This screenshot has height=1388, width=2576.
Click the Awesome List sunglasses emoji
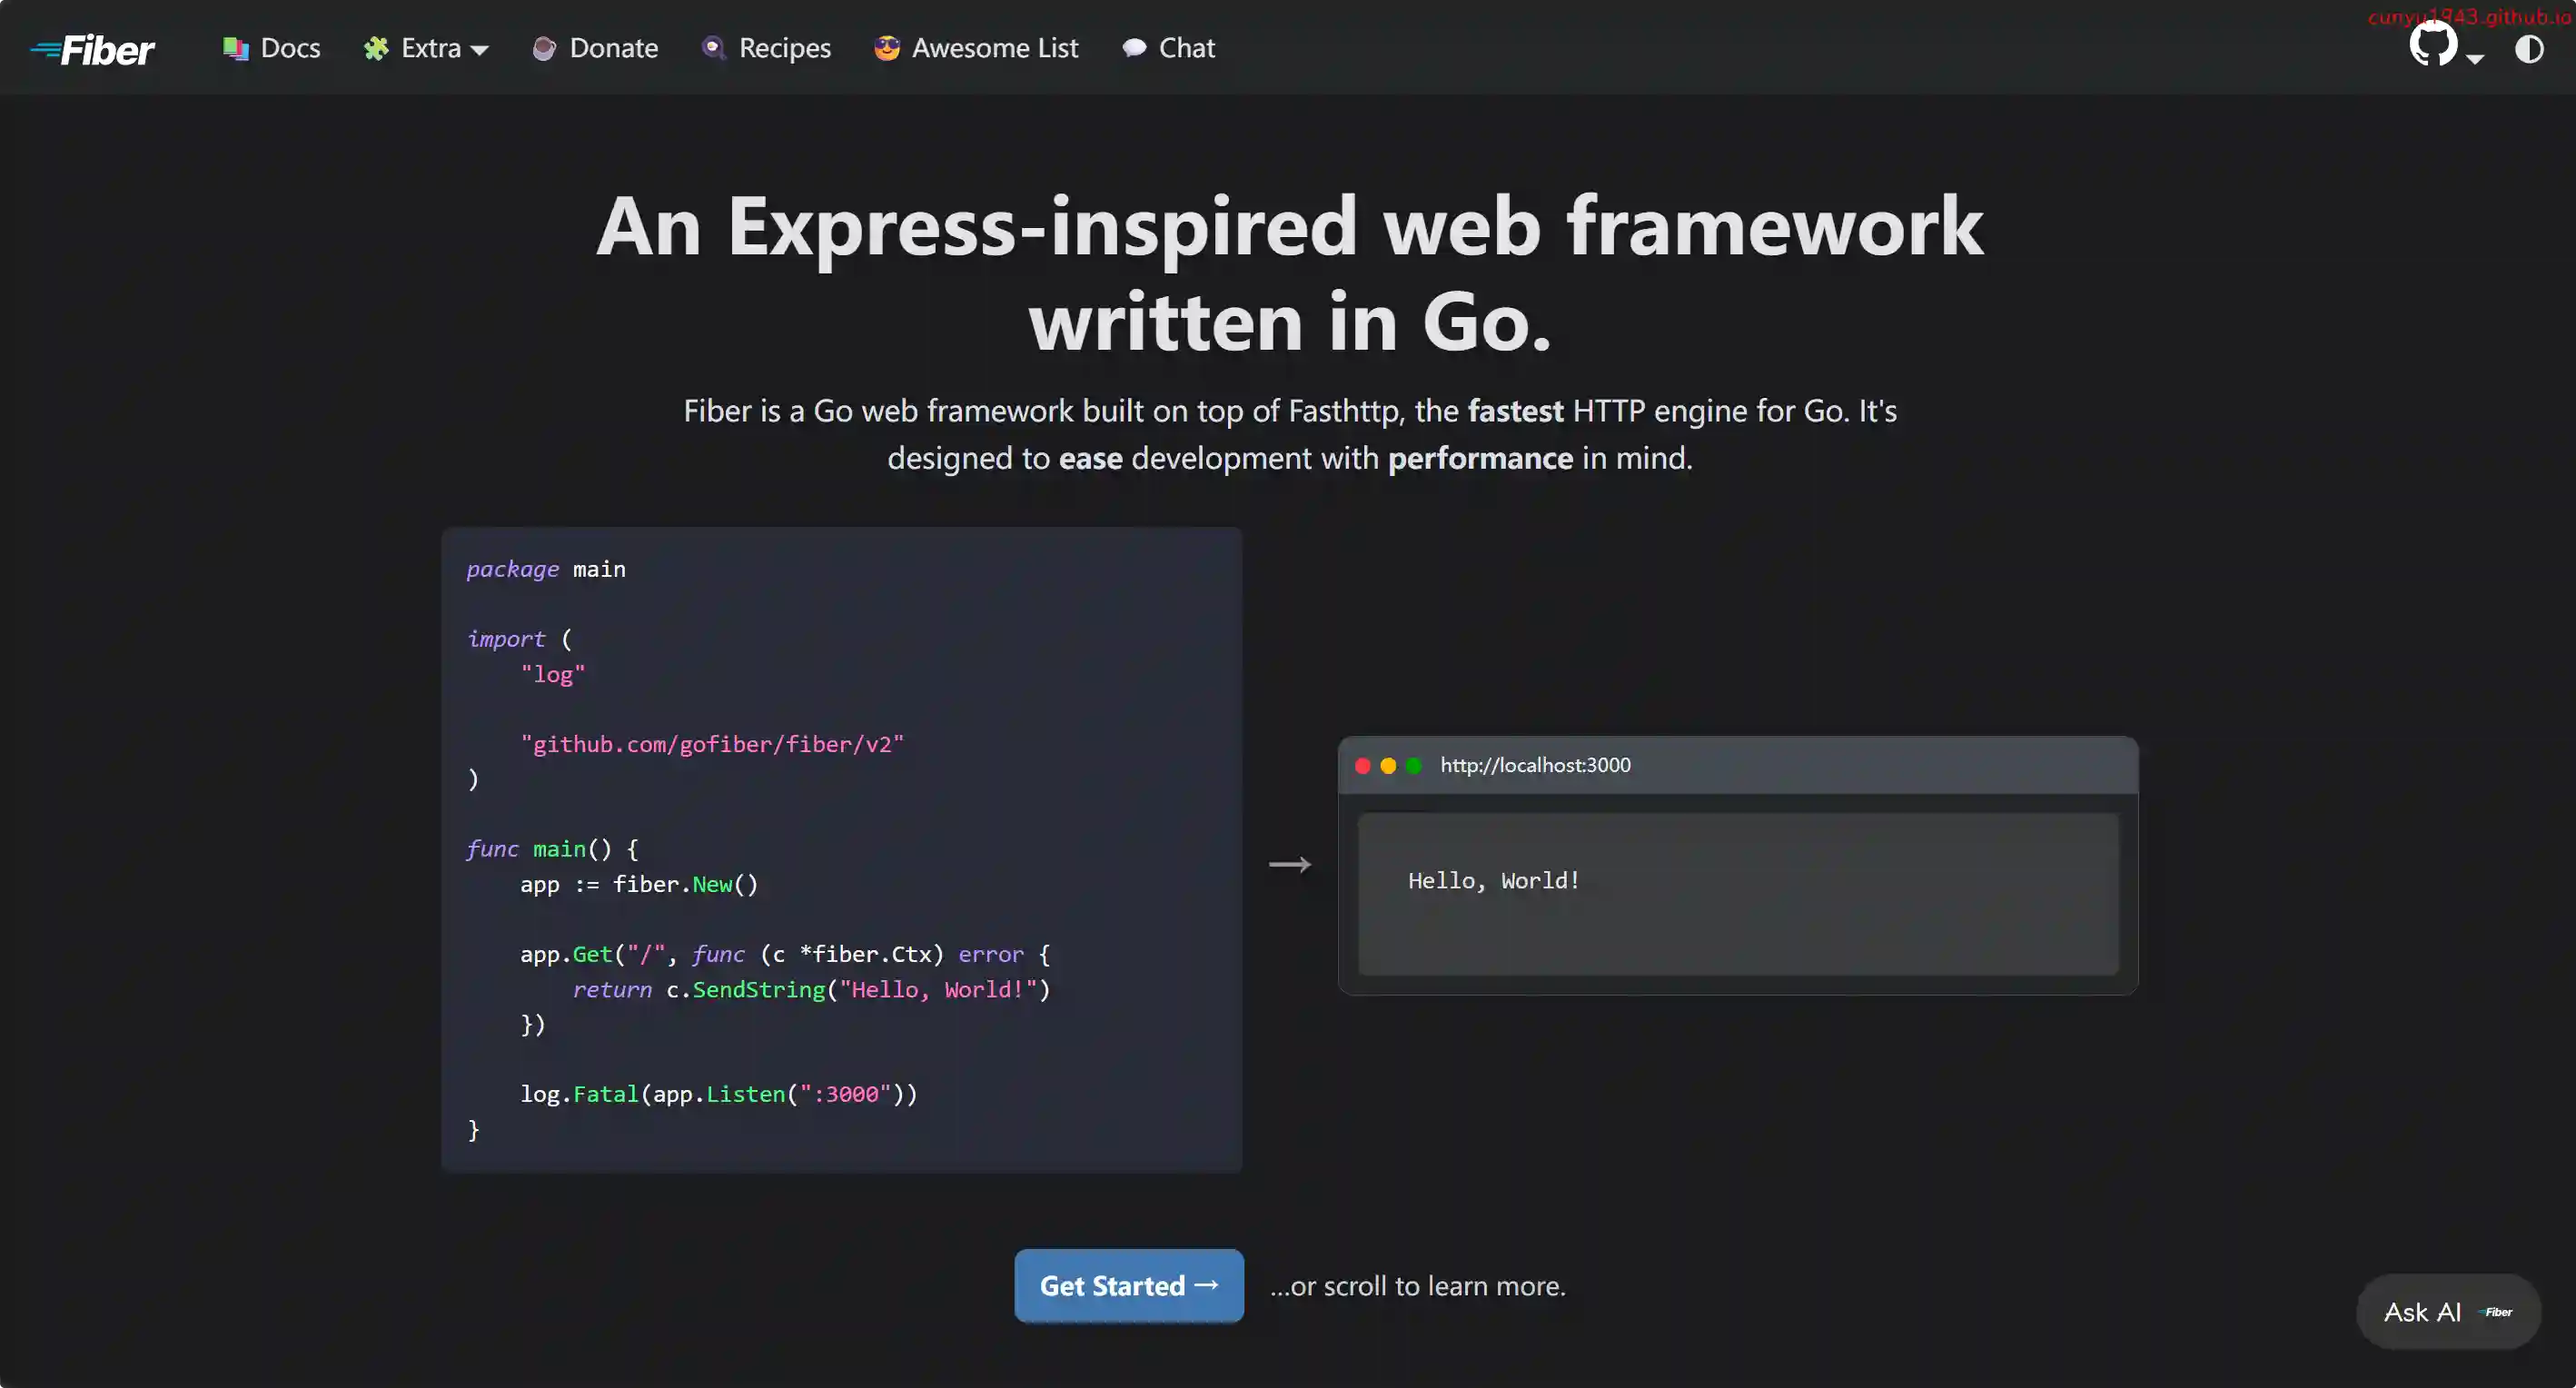coord(887,49)
